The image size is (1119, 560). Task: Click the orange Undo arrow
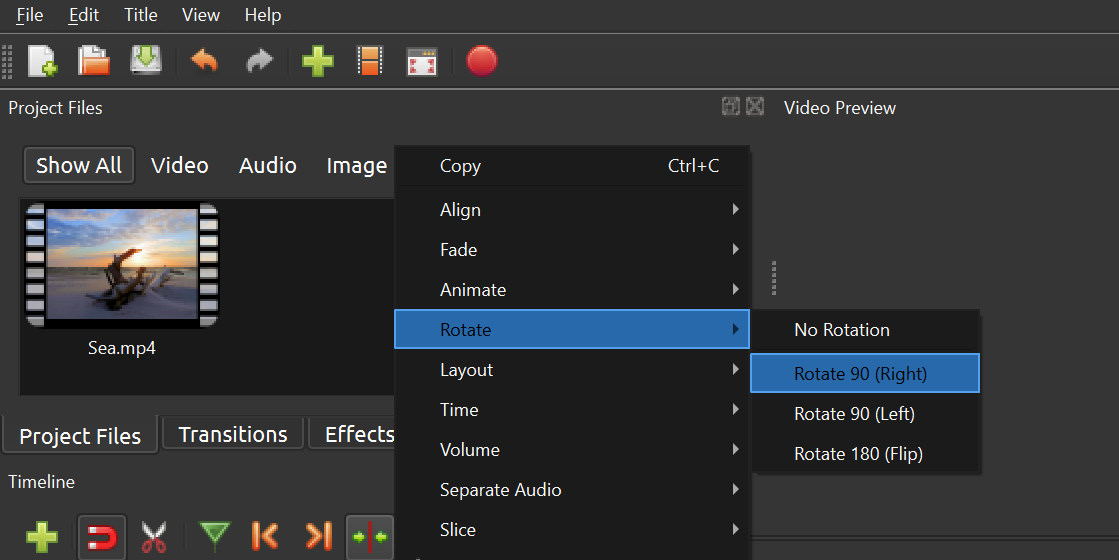point(205,62)
